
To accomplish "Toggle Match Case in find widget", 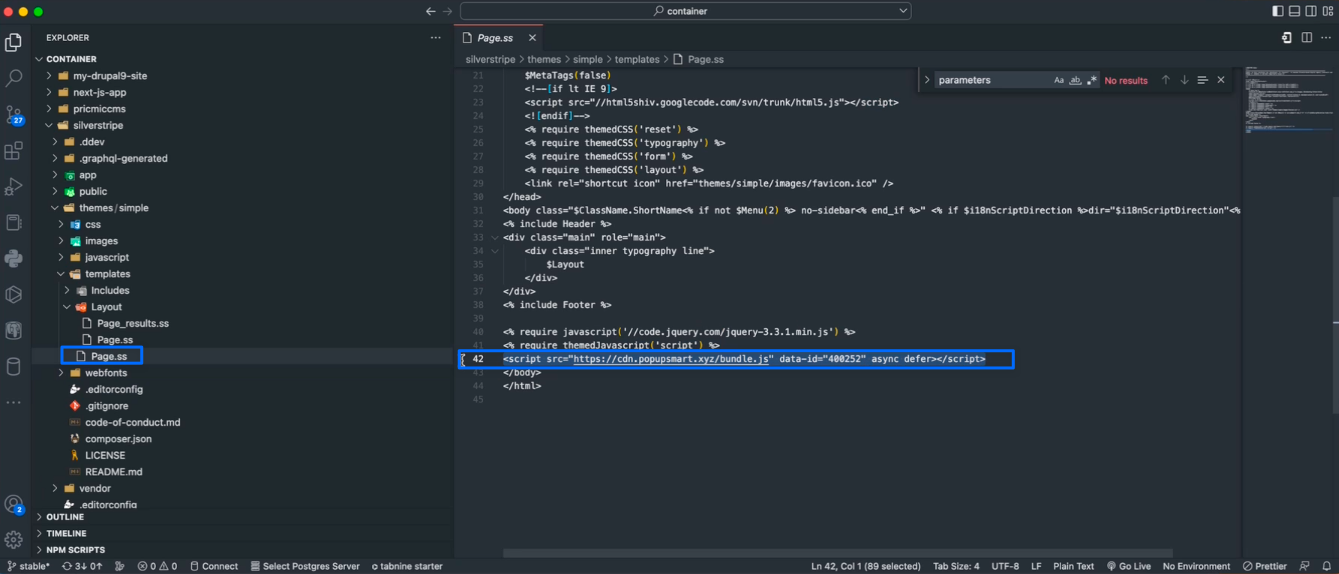I will [1059, 80].
